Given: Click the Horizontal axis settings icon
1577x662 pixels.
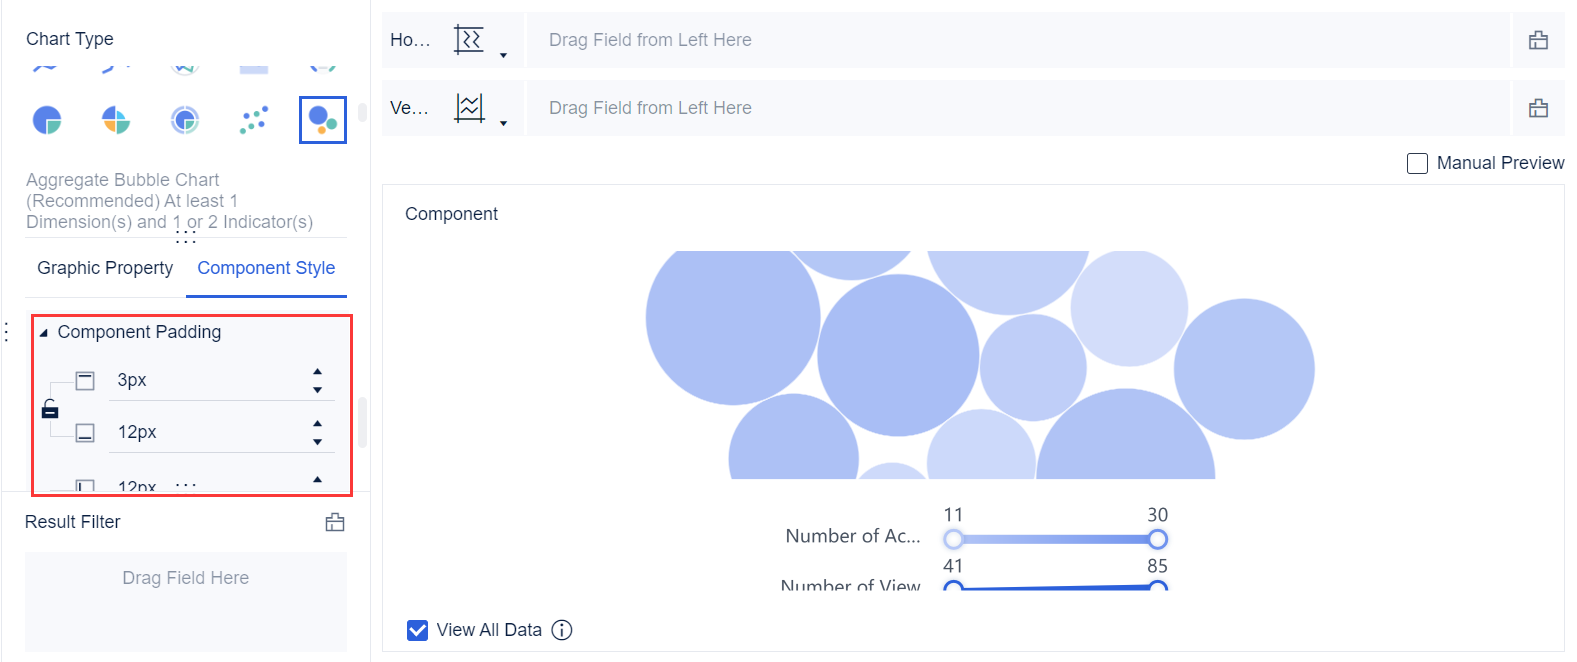Looking at the screenshot, I should pos(470,39).
